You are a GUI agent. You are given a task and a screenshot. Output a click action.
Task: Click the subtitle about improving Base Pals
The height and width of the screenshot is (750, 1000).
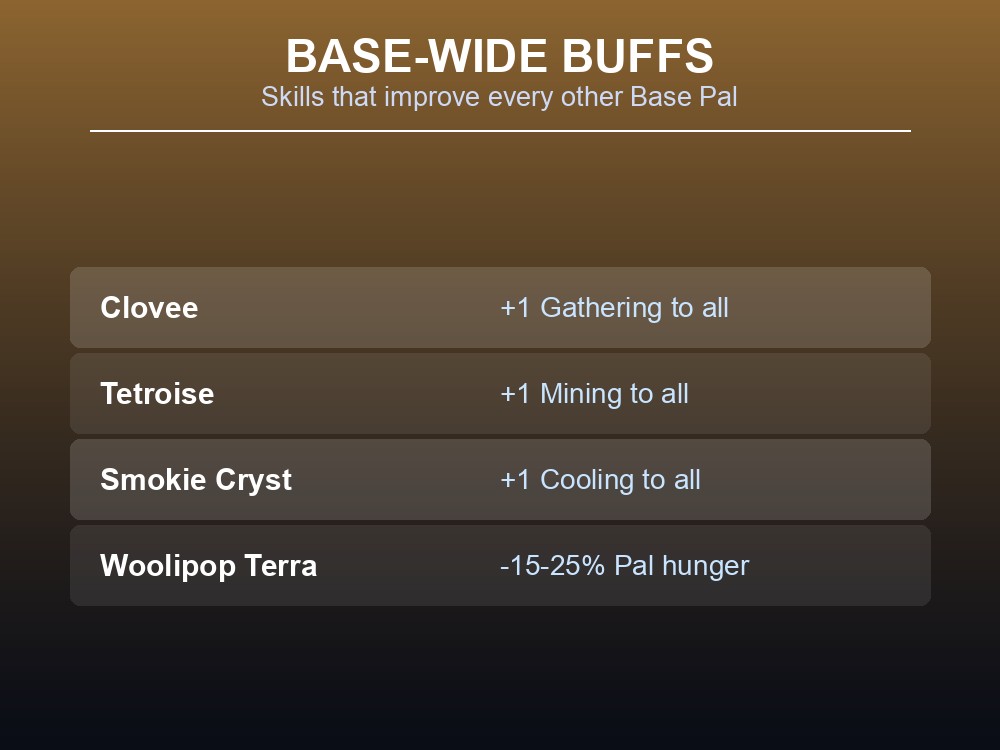[499, 97]
